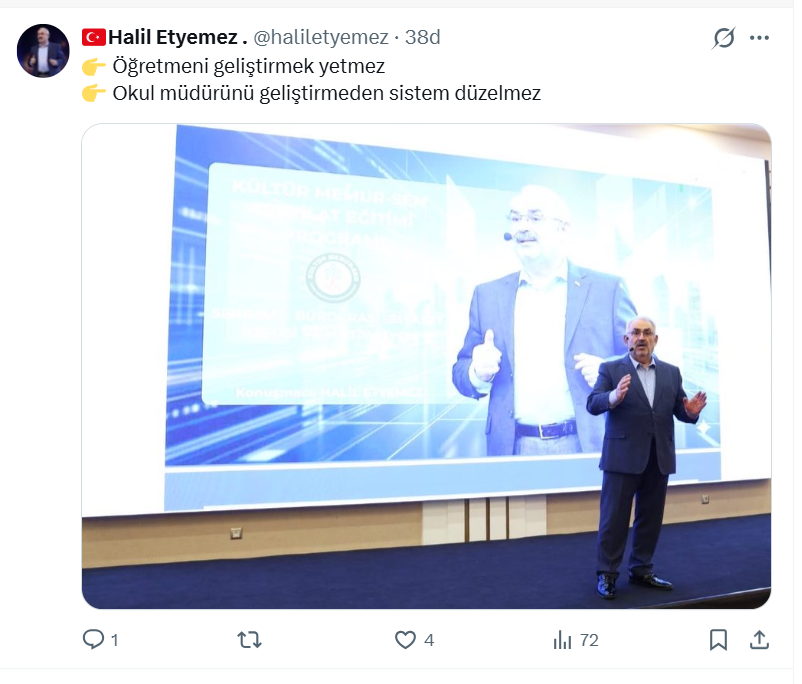Click the repost arrows icon
The image size is (802, 684).
point(250,639)
